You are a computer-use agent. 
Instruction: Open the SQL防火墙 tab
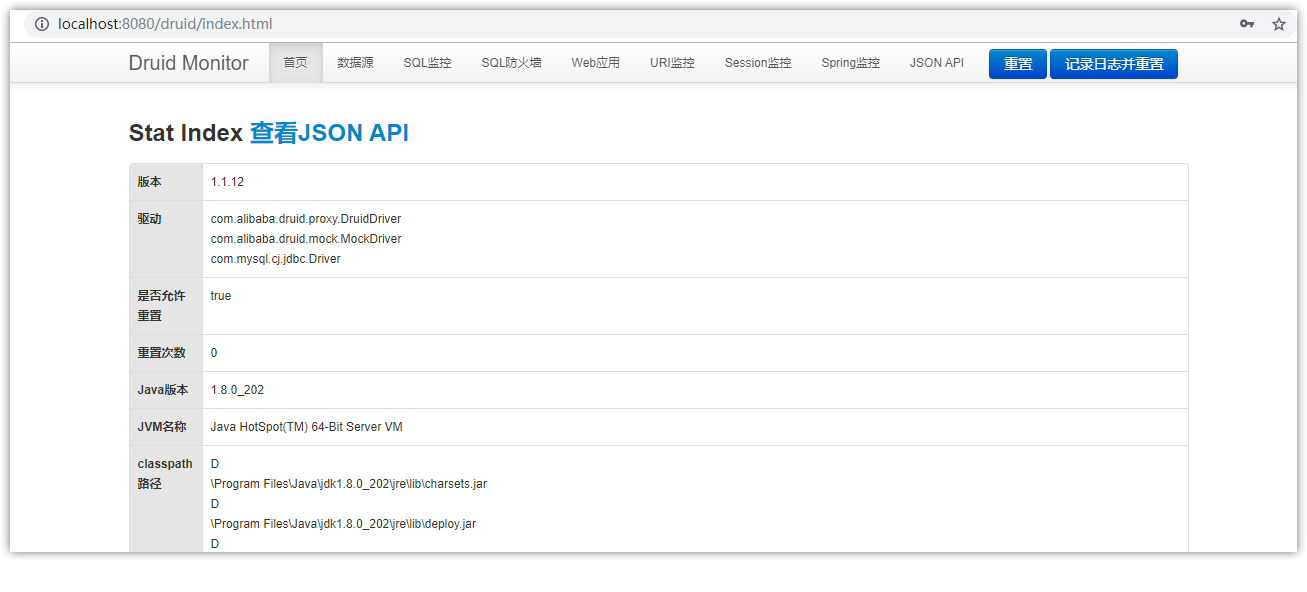(x=511, y=63)
